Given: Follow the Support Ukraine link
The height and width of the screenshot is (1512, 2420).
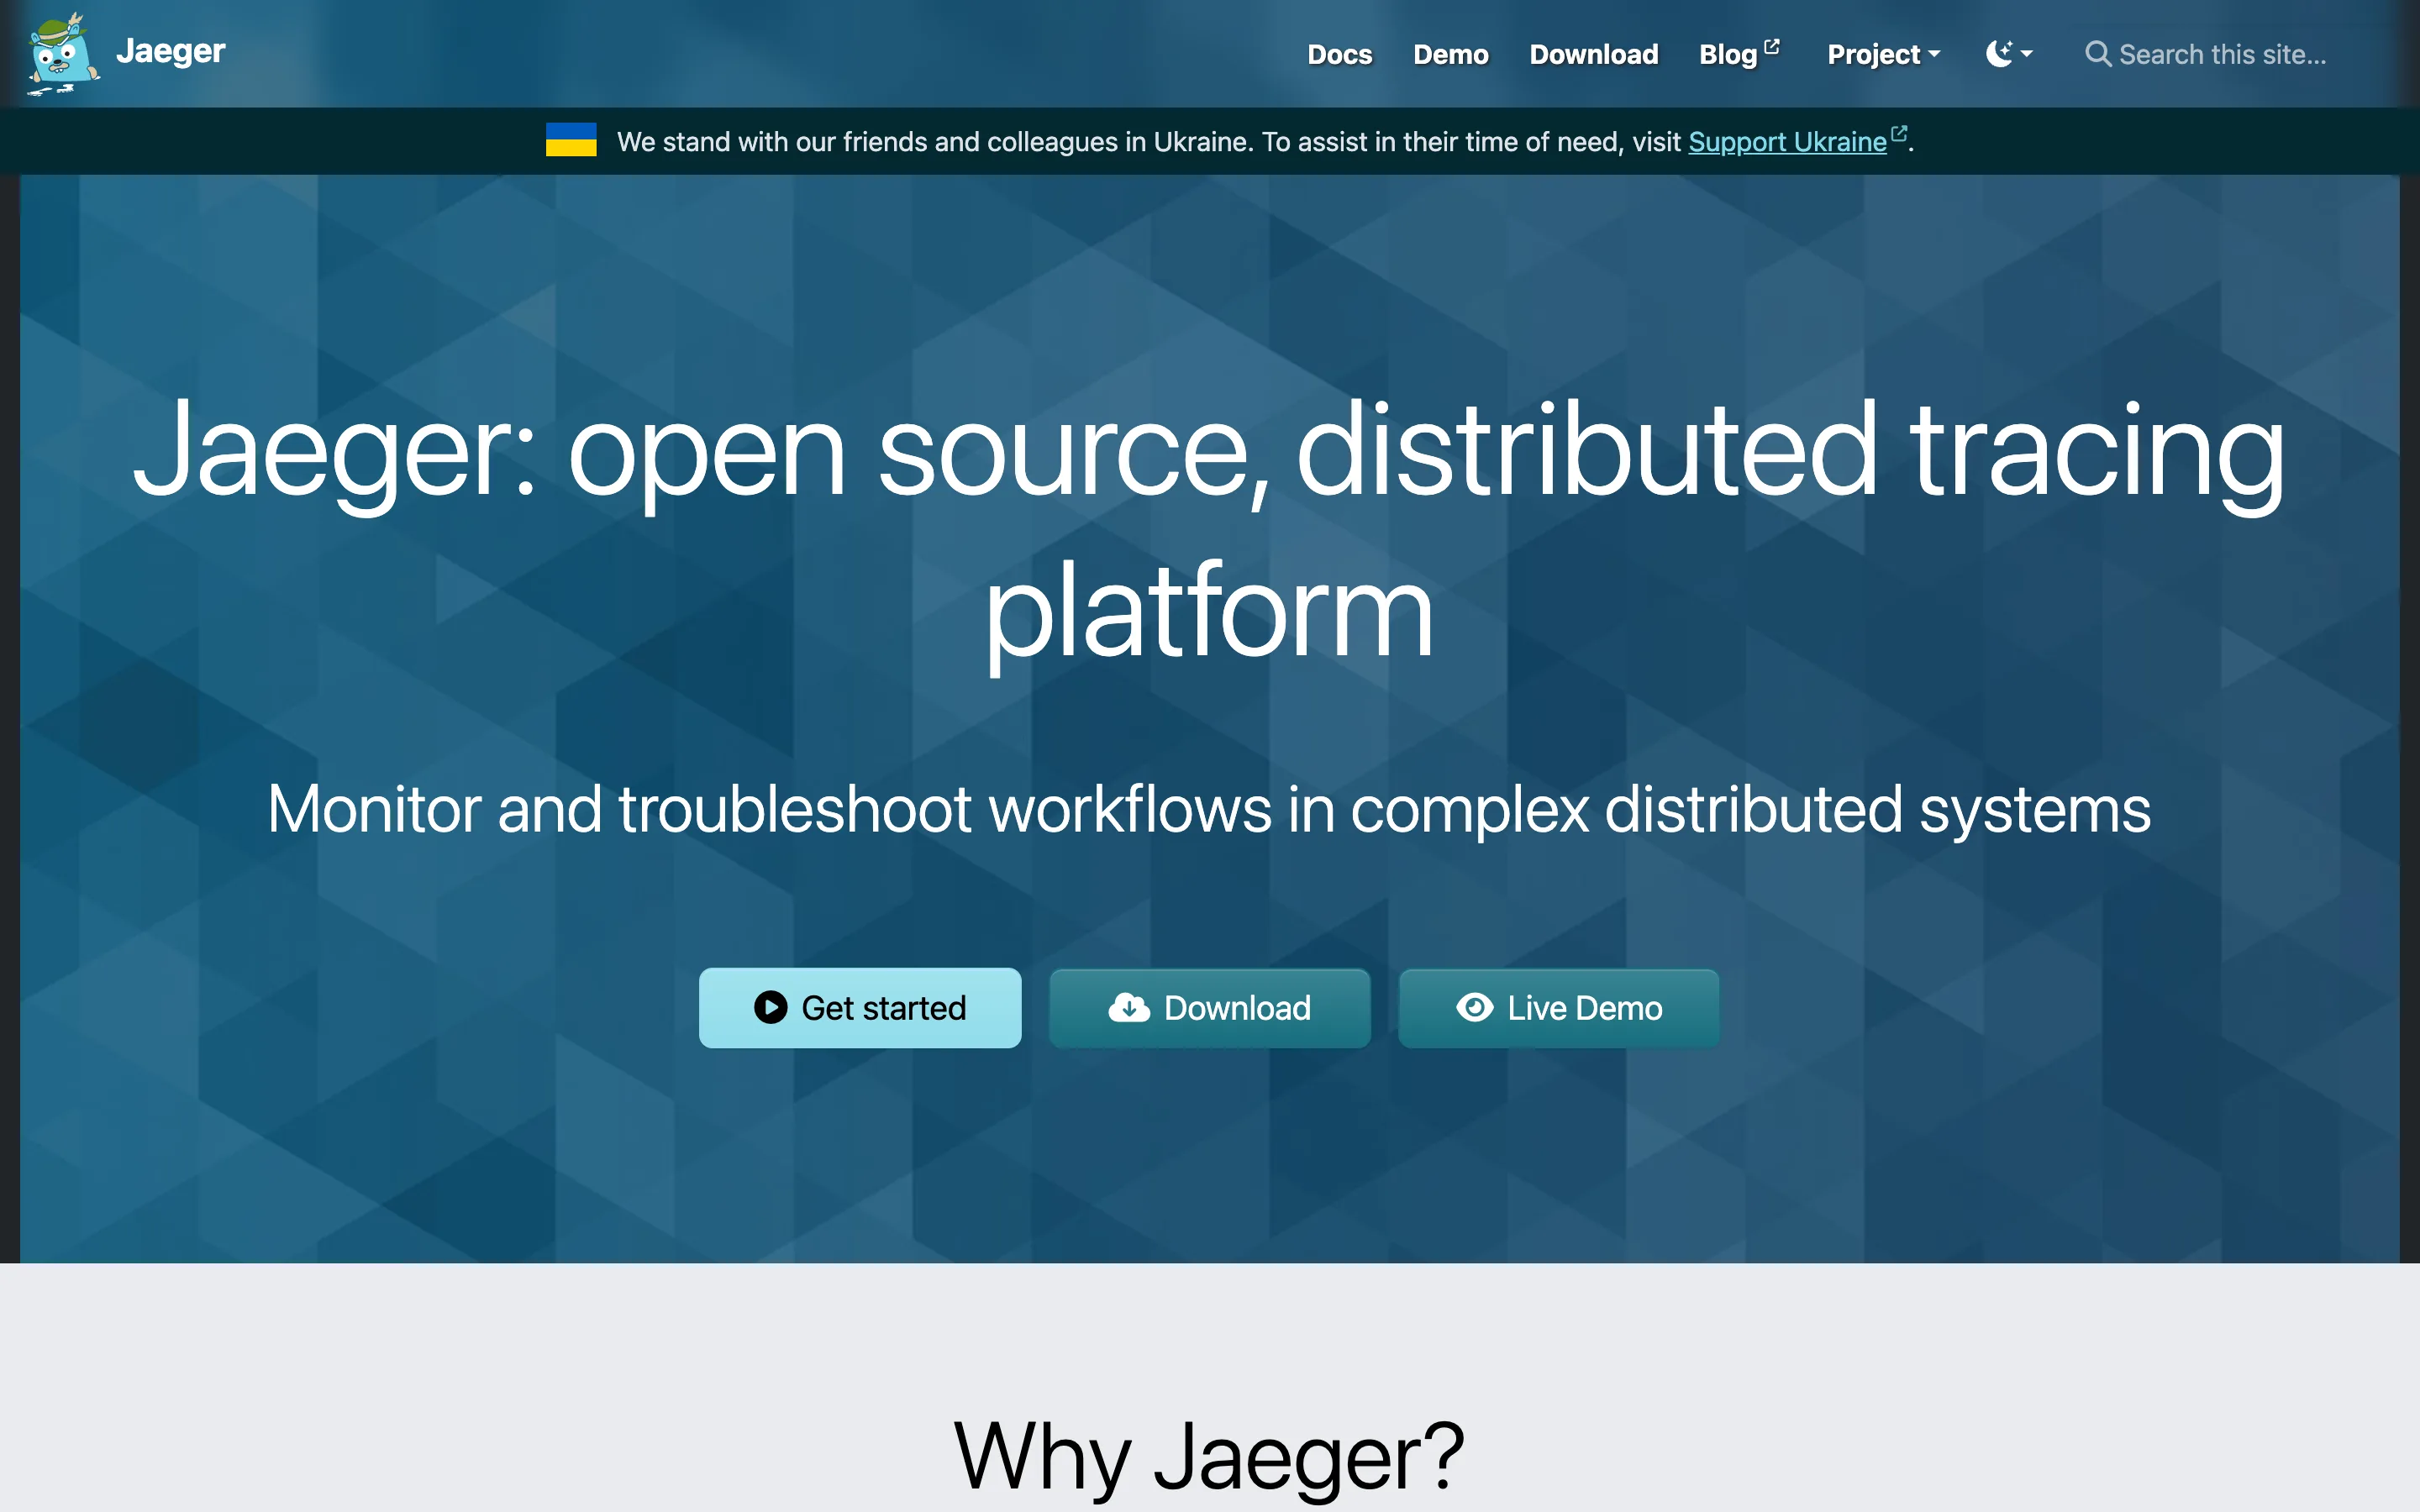Looking at the screenshot, I should 1787,142.
